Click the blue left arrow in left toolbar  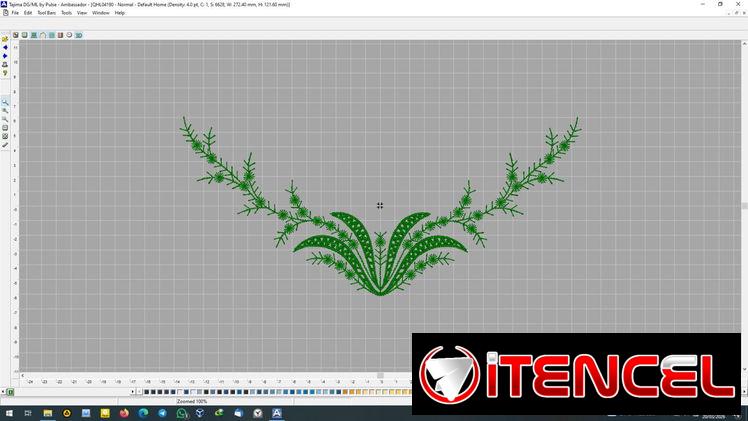[x=5, y=48]
